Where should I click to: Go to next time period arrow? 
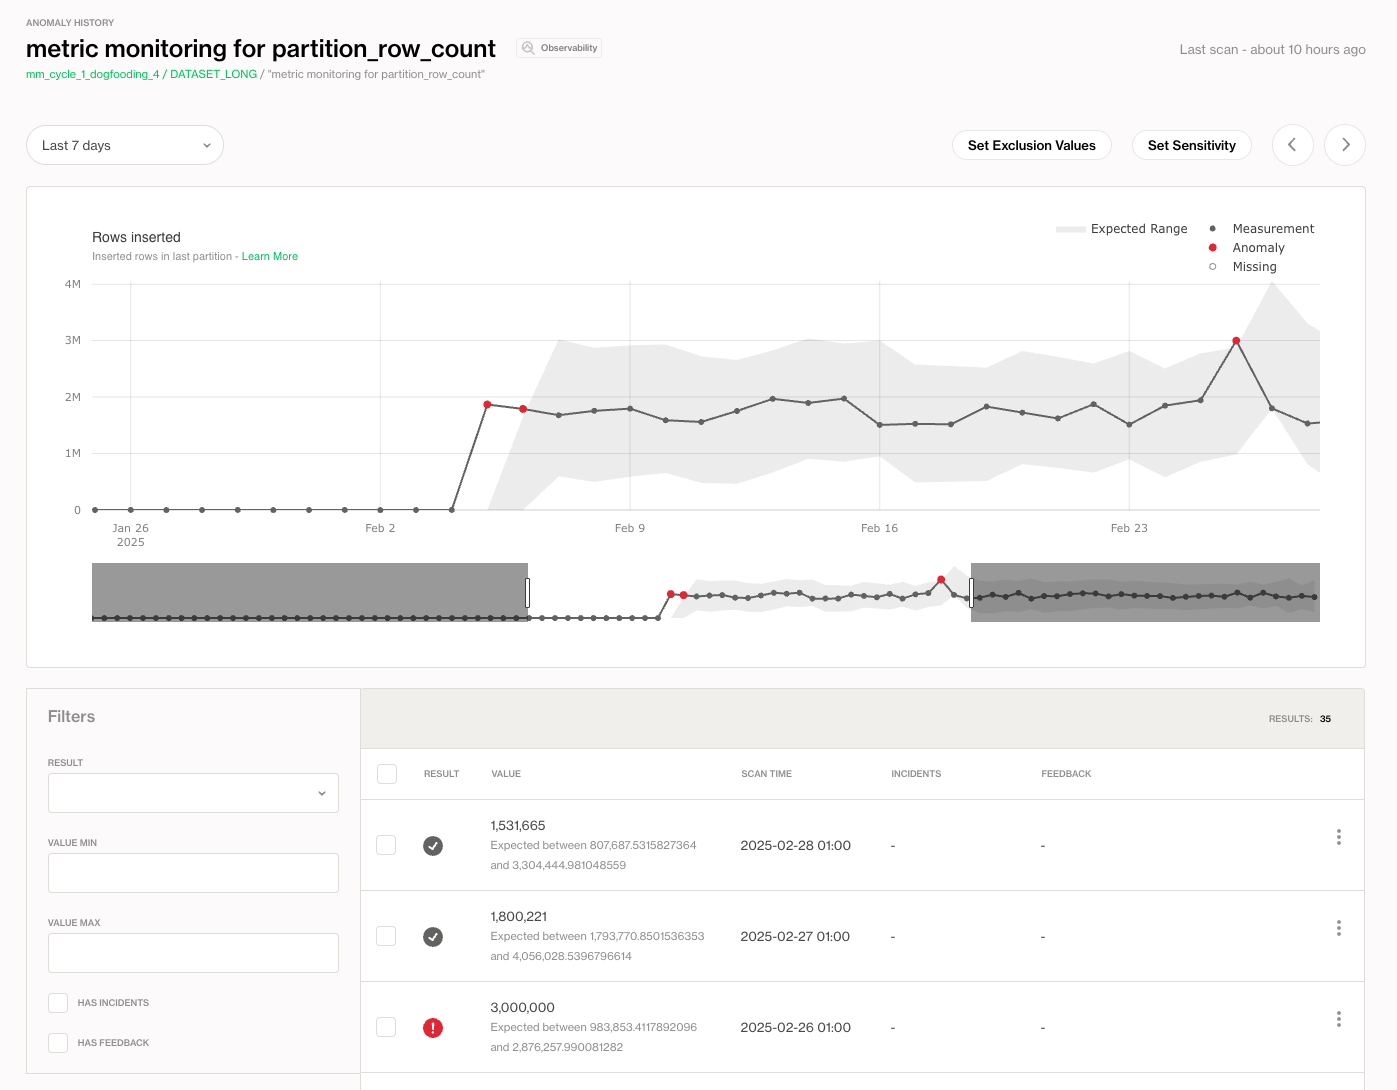pyautogui.click(x=1345, y=145)
